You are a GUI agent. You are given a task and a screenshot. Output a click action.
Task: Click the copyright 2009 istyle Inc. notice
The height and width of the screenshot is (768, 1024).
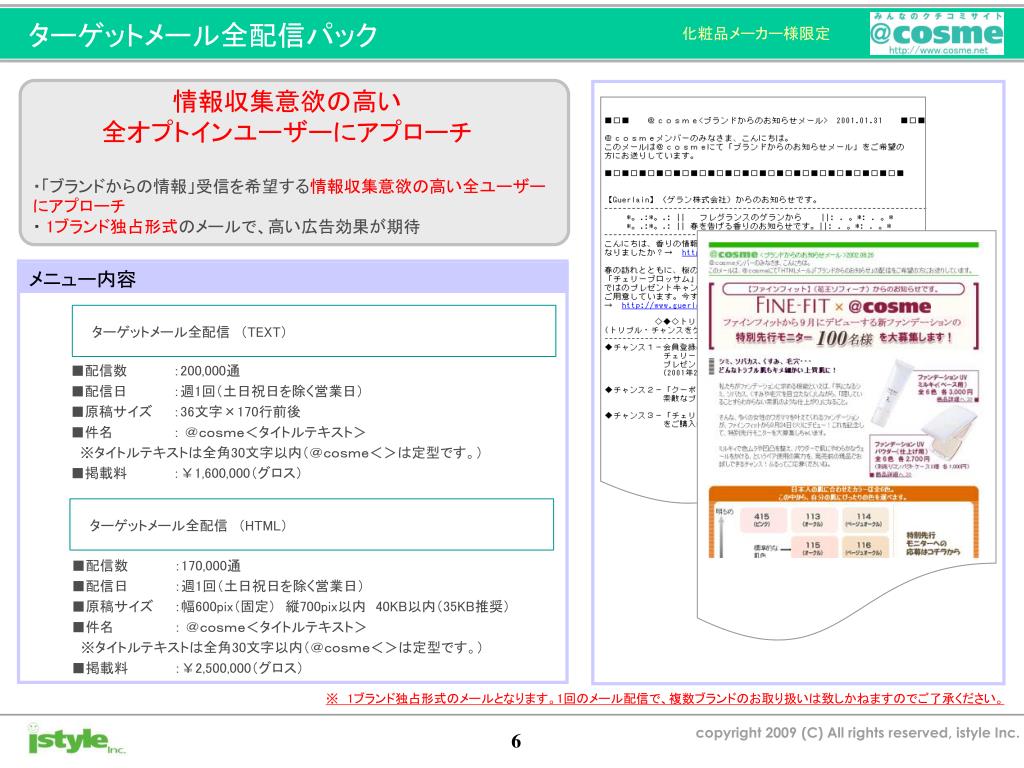(x=857, y=733)
